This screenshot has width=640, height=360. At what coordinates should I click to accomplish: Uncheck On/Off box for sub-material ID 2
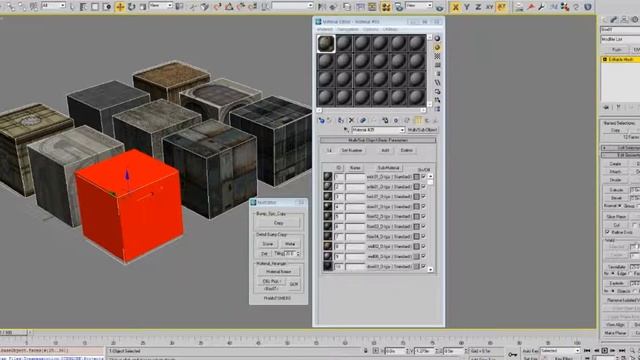point(423,187)
